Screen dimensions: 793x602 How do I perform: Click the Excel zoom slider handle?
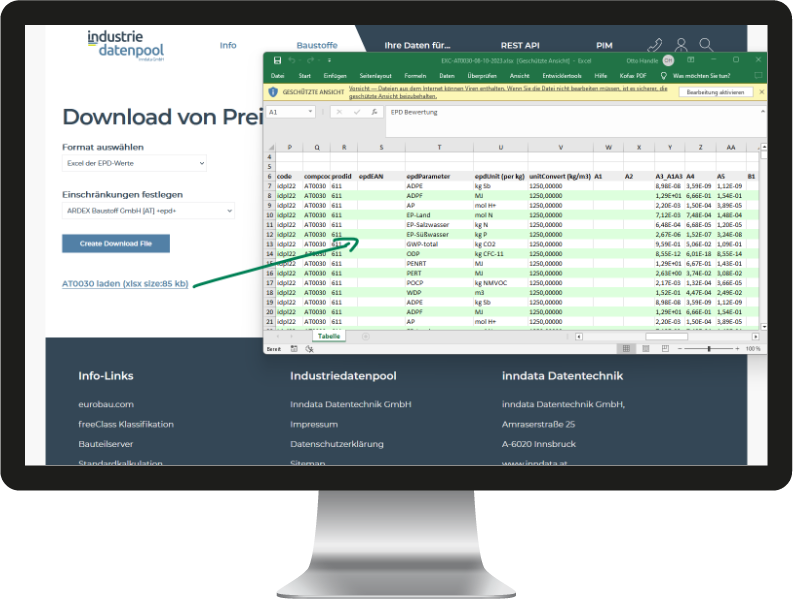click(709, 349)
